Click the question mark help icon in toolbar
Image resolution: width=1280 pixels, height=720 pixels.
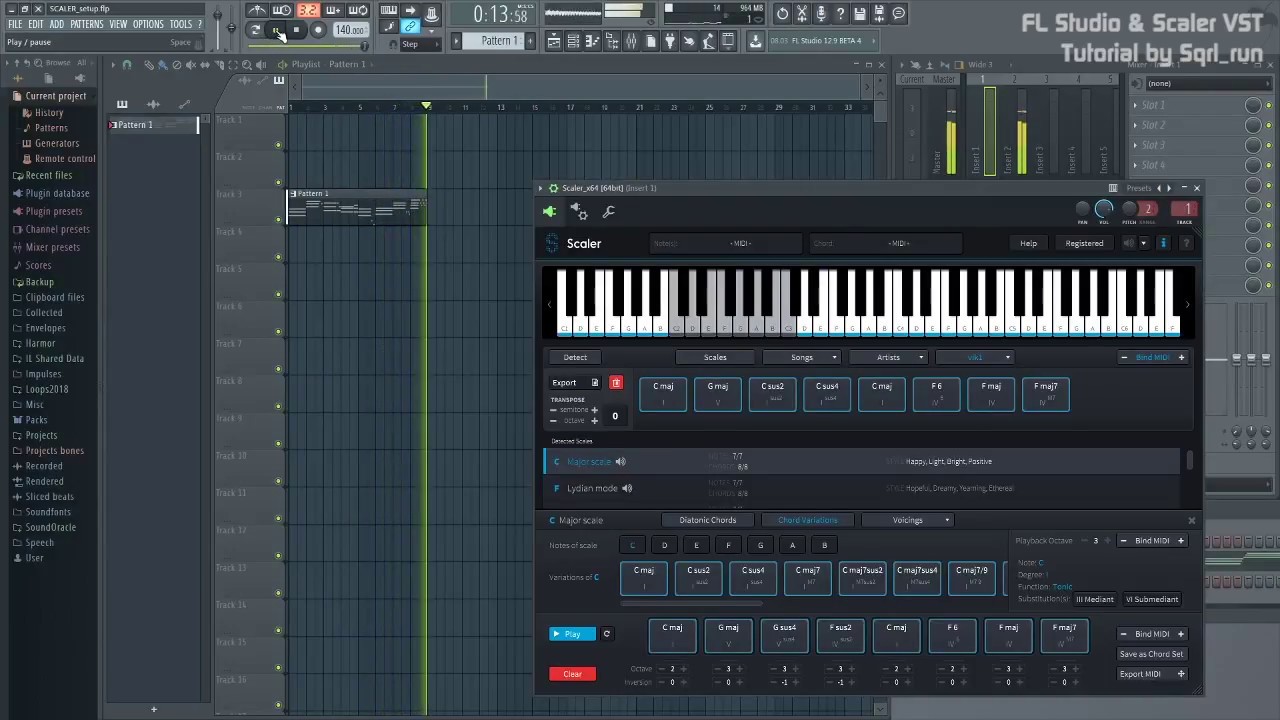click(840, 13)
